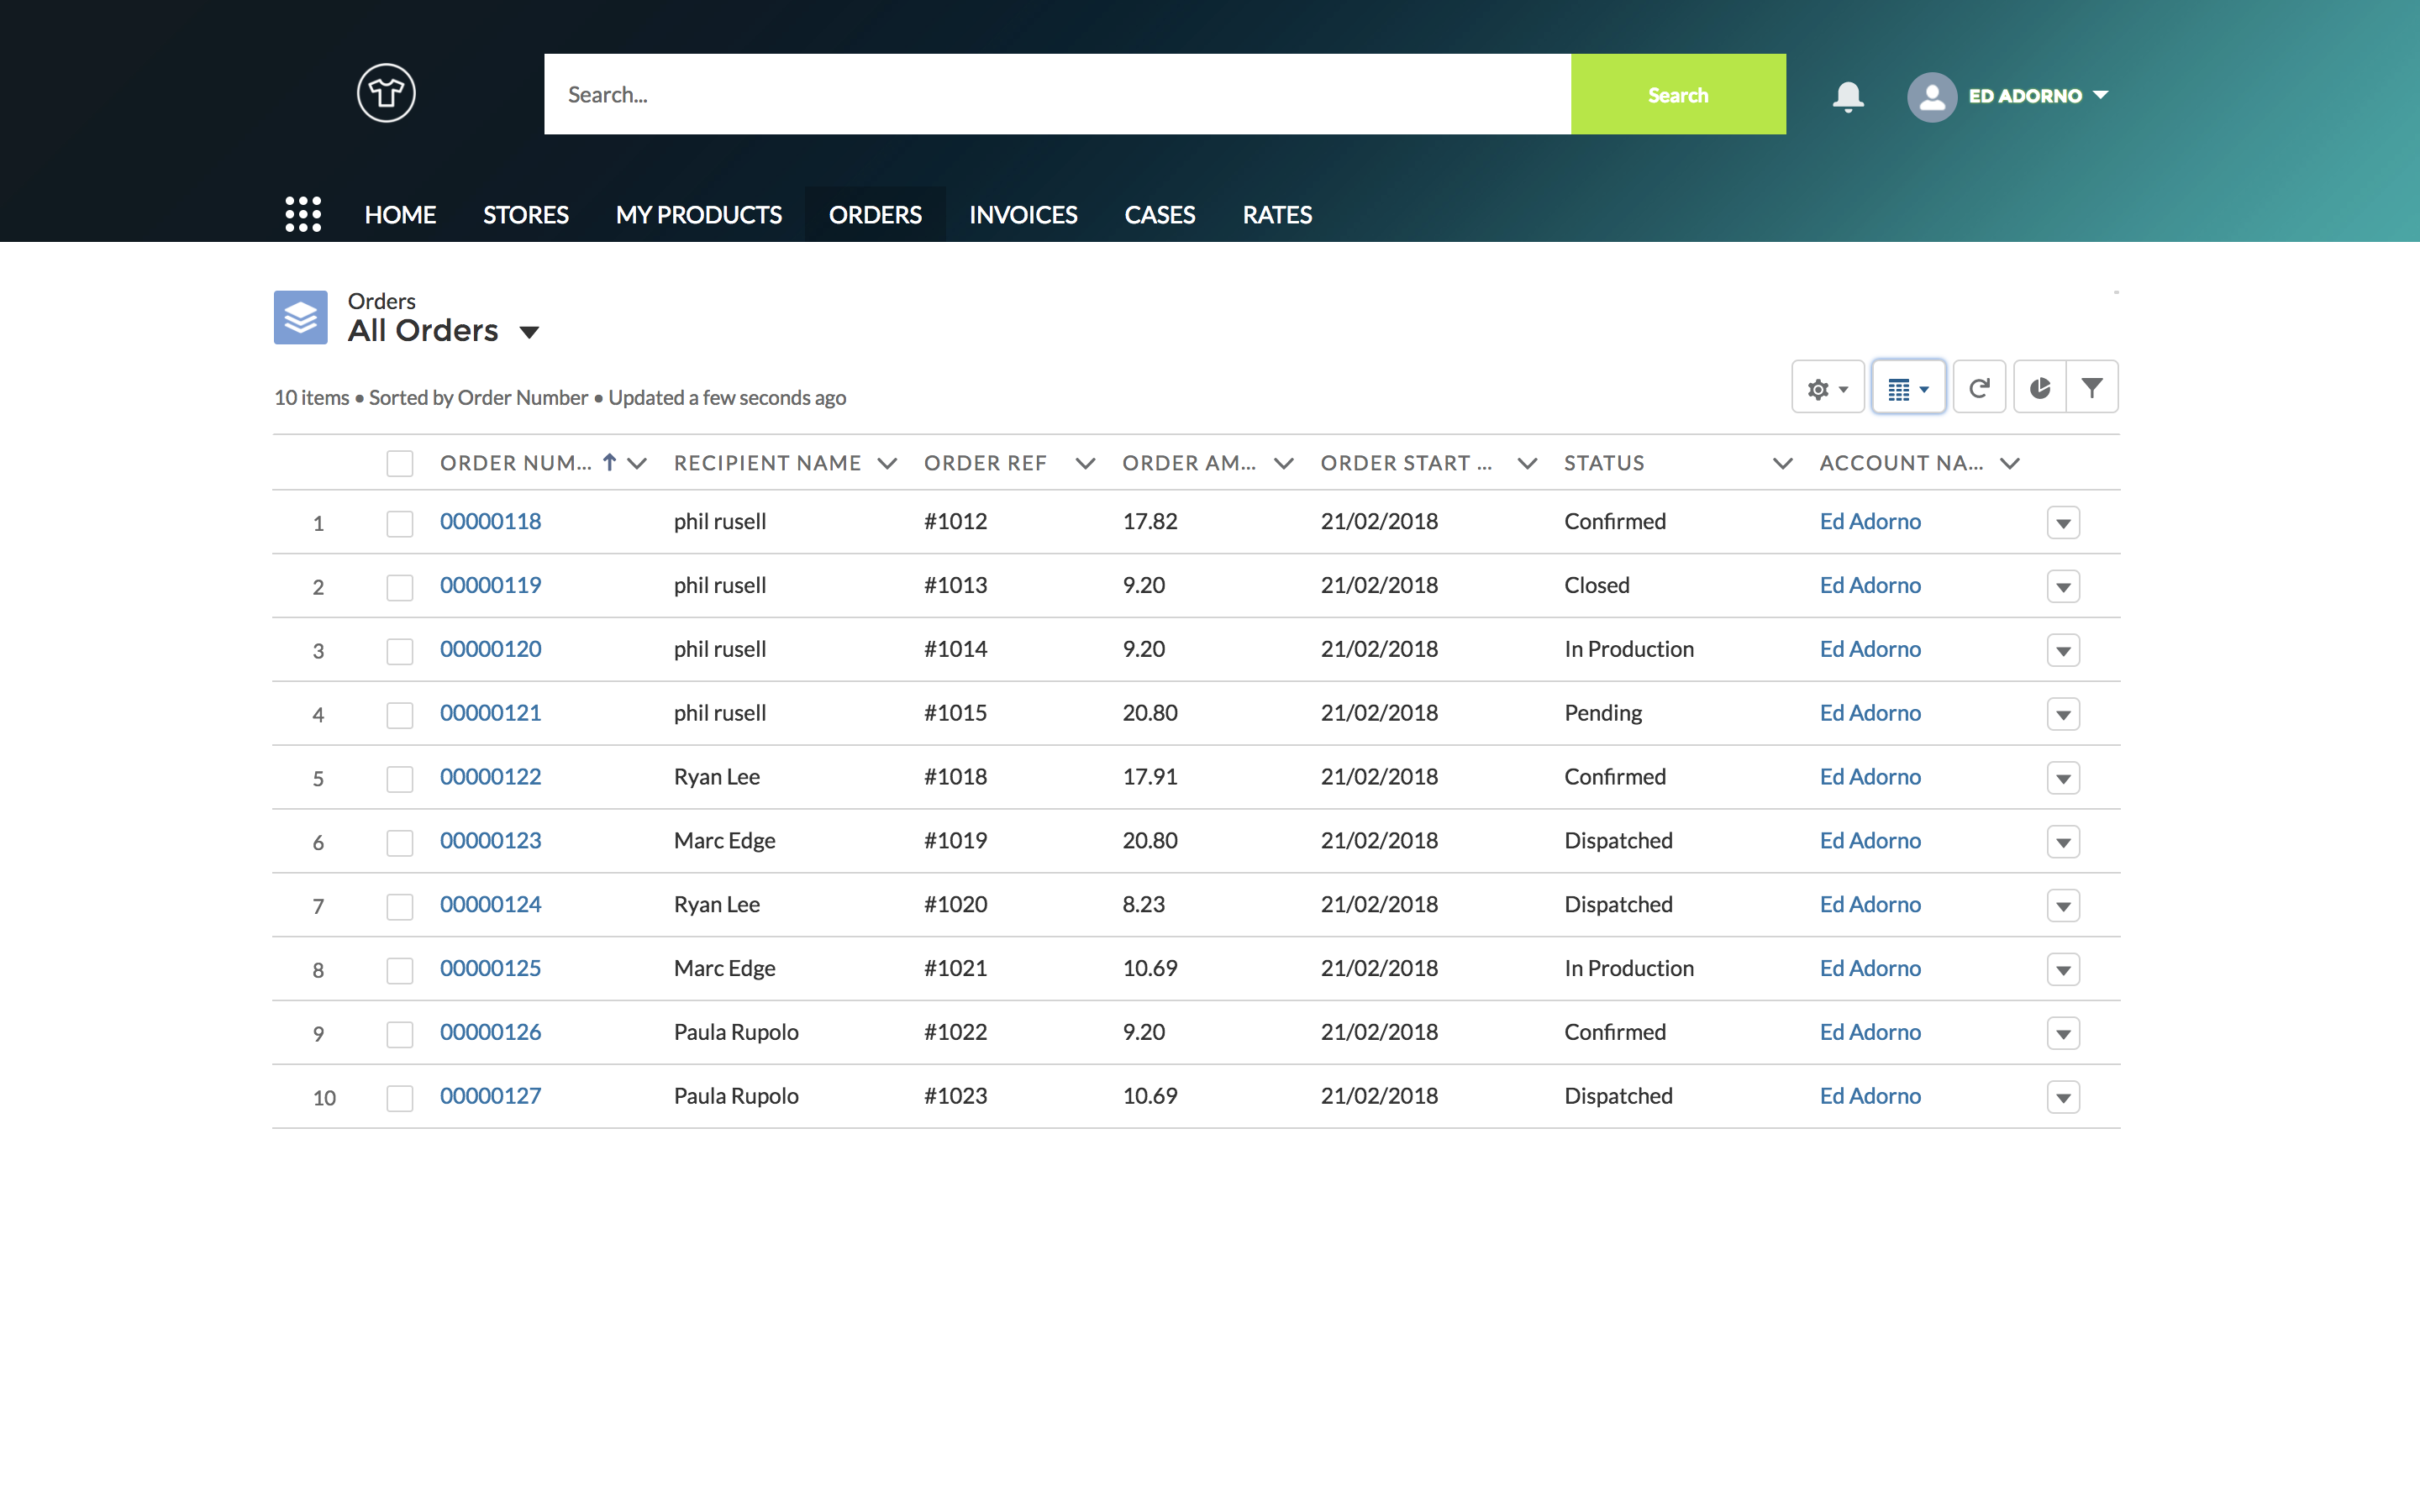Viewport: 2420px width, 1512px height.
Task: Open the display-as table view menu
Action: click(x=1907, y=388)
